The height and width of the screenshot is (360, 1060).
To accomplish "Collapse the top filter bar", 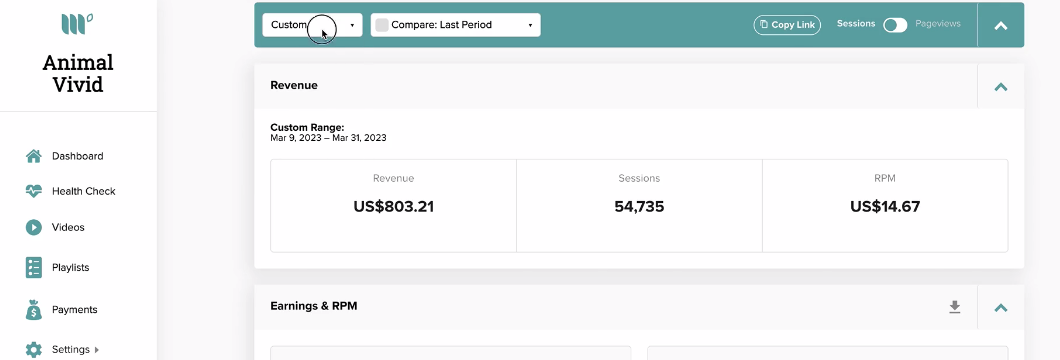I will pos(1001,26).
